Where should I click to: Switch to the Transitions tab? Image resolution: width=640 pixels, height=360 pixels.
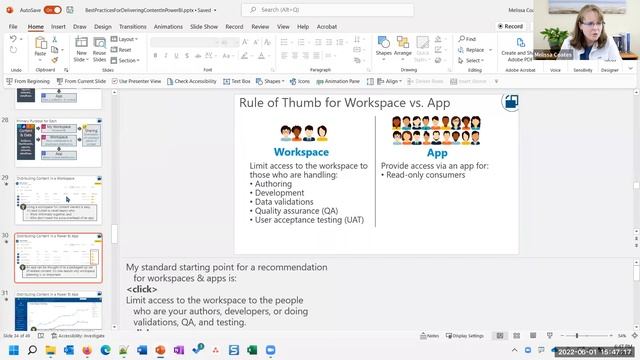pos(132,27)
